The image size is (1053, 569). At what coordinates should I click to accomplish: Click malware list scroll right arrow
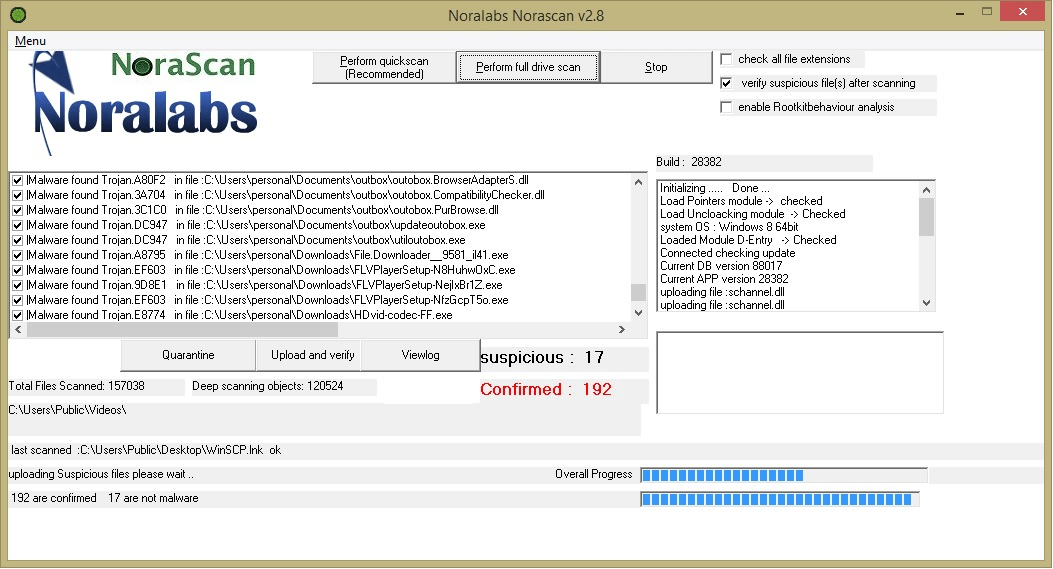pos(622,329)
